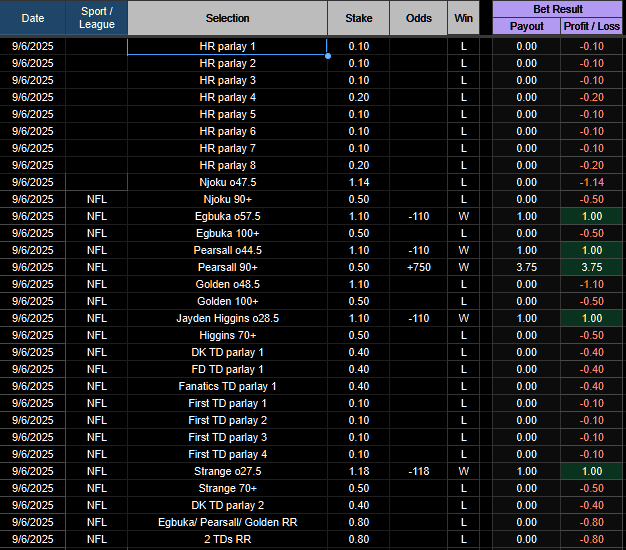626x550 pixels.
Task: Click the 3.75 payout cell
Action: click(x=527, y=267)
